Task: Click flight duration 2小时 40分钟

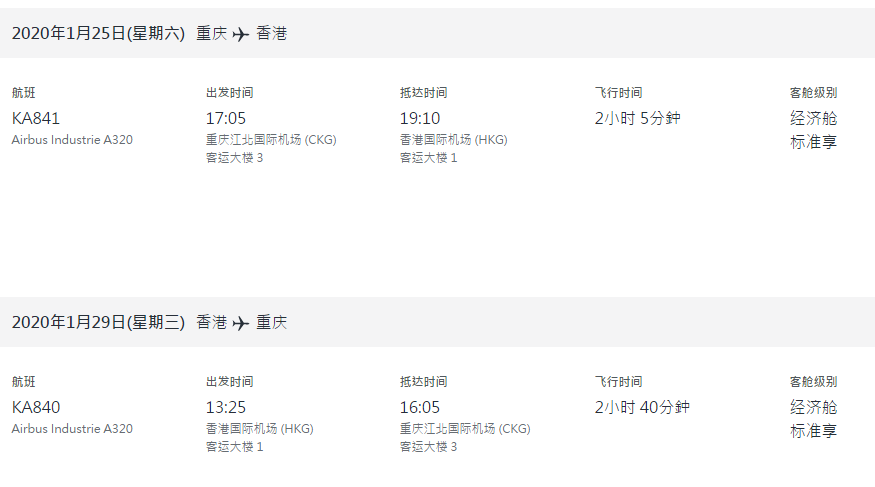Action: [x=642, y=407]
